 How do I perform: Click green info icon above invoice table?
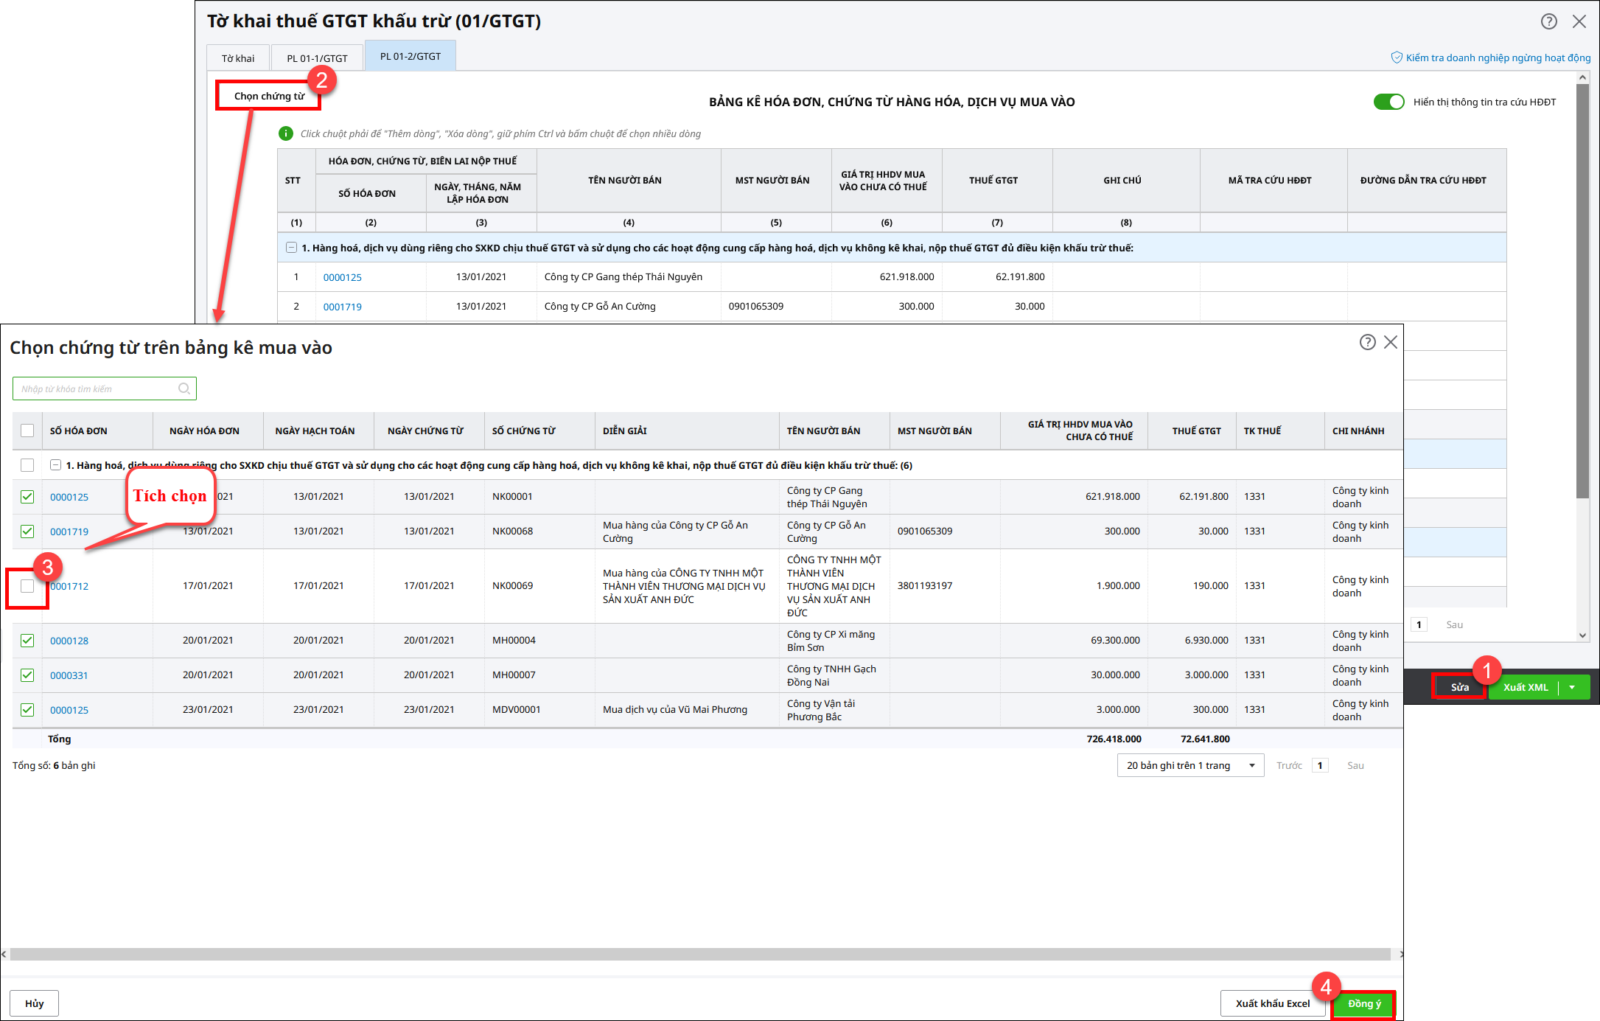[x=286, y=134]
